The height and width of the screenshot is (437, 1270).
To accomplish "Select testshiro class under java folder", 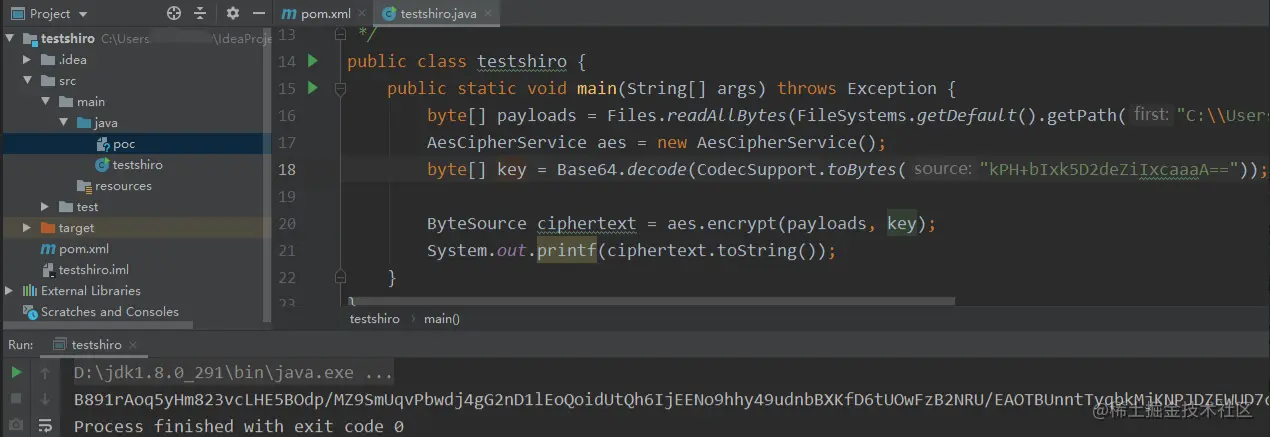I will pos(127,165).
